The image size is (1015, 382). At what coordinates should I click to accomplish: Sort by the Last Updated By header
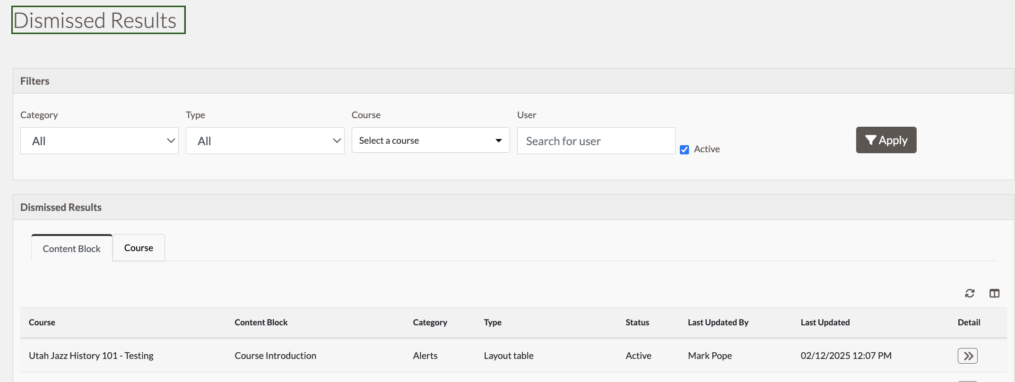pos(718,322)
